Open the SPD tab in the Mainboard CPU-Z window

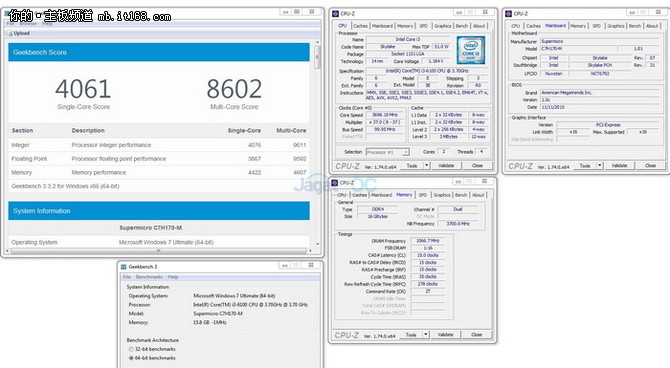(x=597, y=26)
